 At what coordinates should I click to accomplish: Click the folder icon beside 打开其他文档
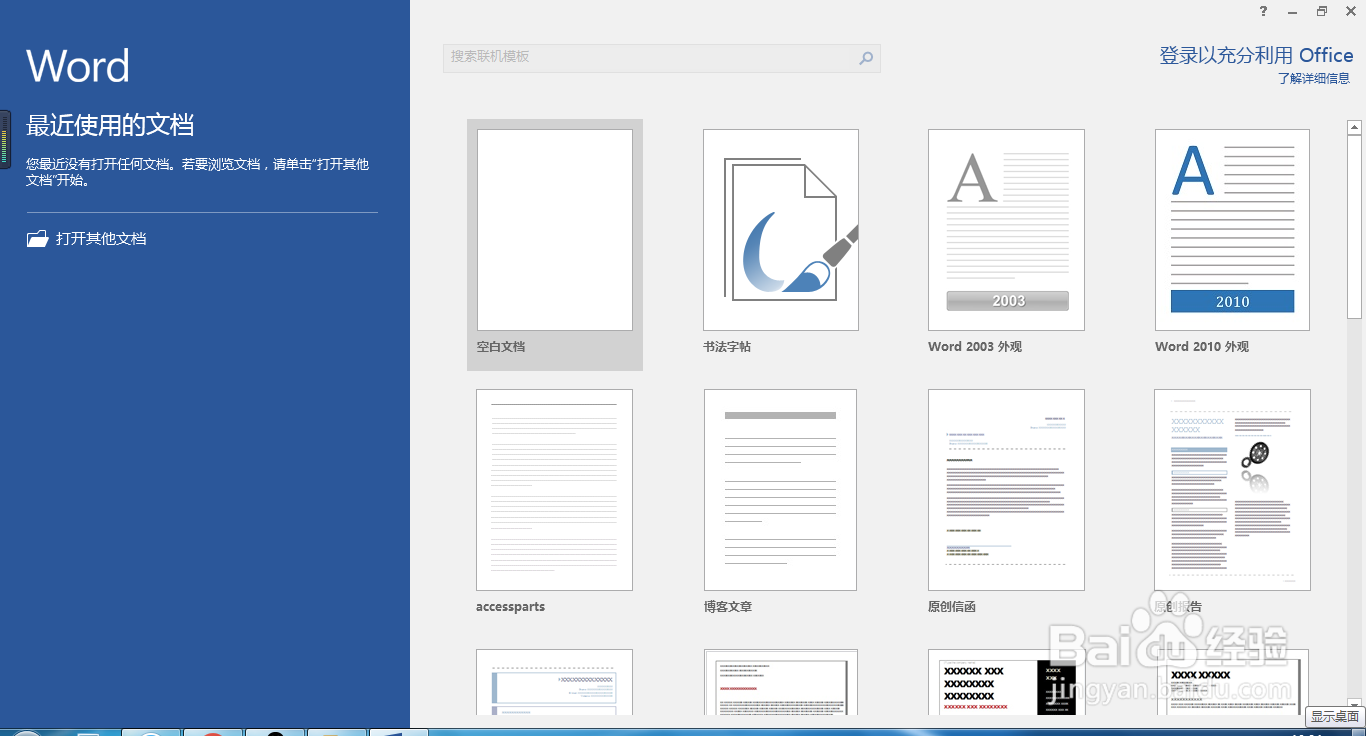(38, 239)
